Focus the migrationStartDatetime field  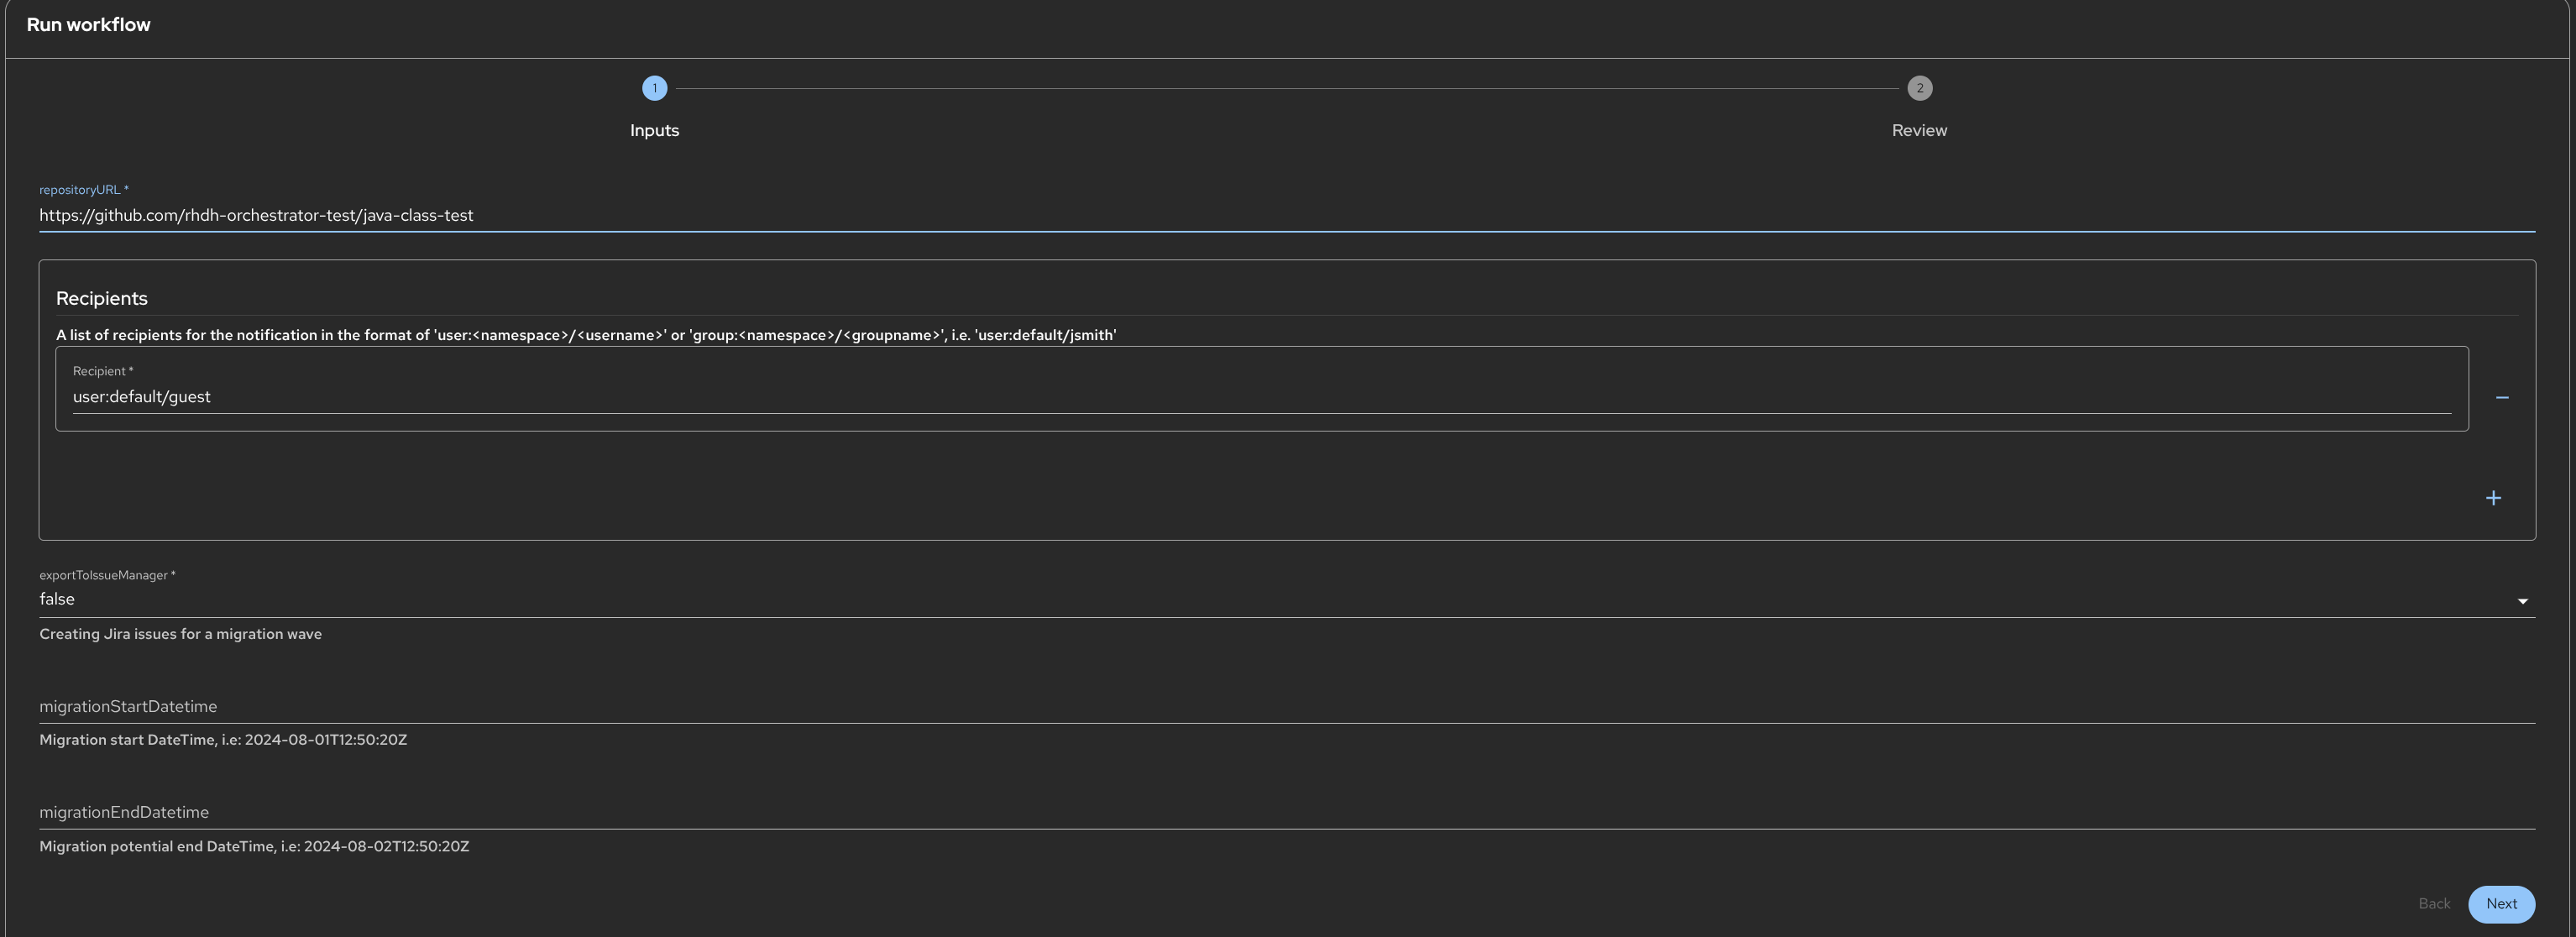(x=1286, y=707)
